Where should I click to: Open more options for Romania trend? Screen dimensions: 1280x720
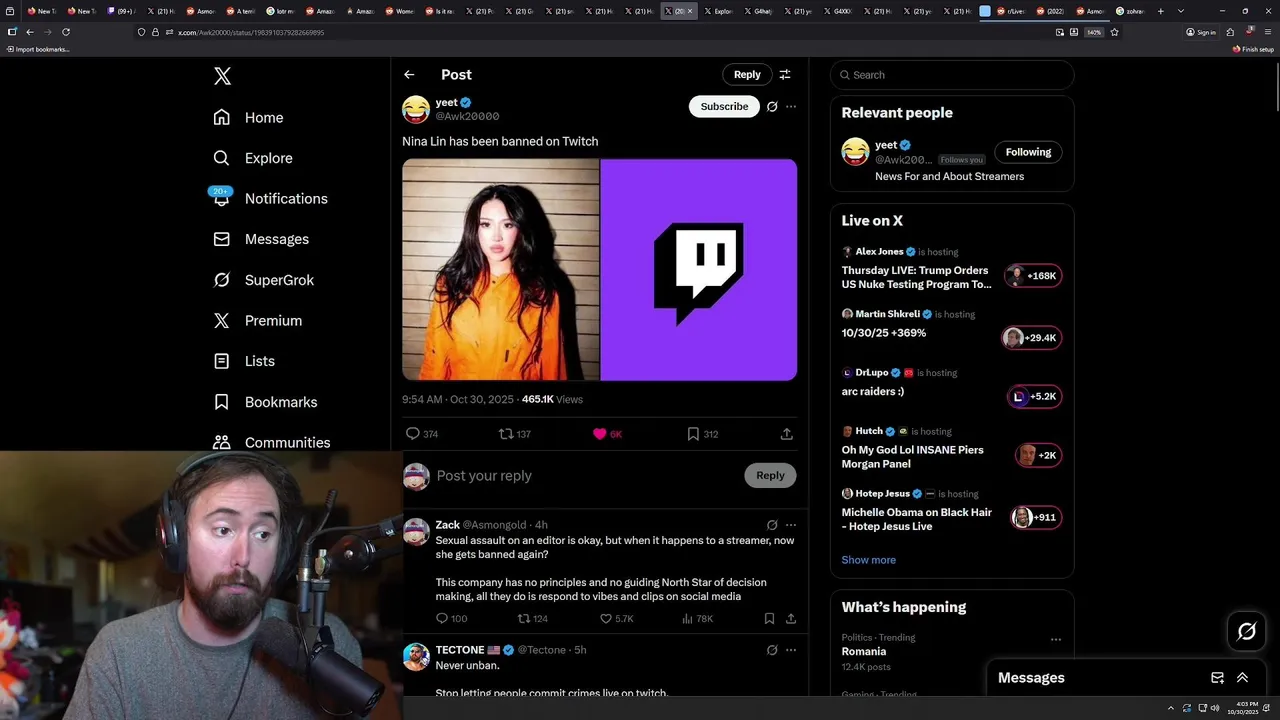pyautogui.click(x=1055, y=640)
